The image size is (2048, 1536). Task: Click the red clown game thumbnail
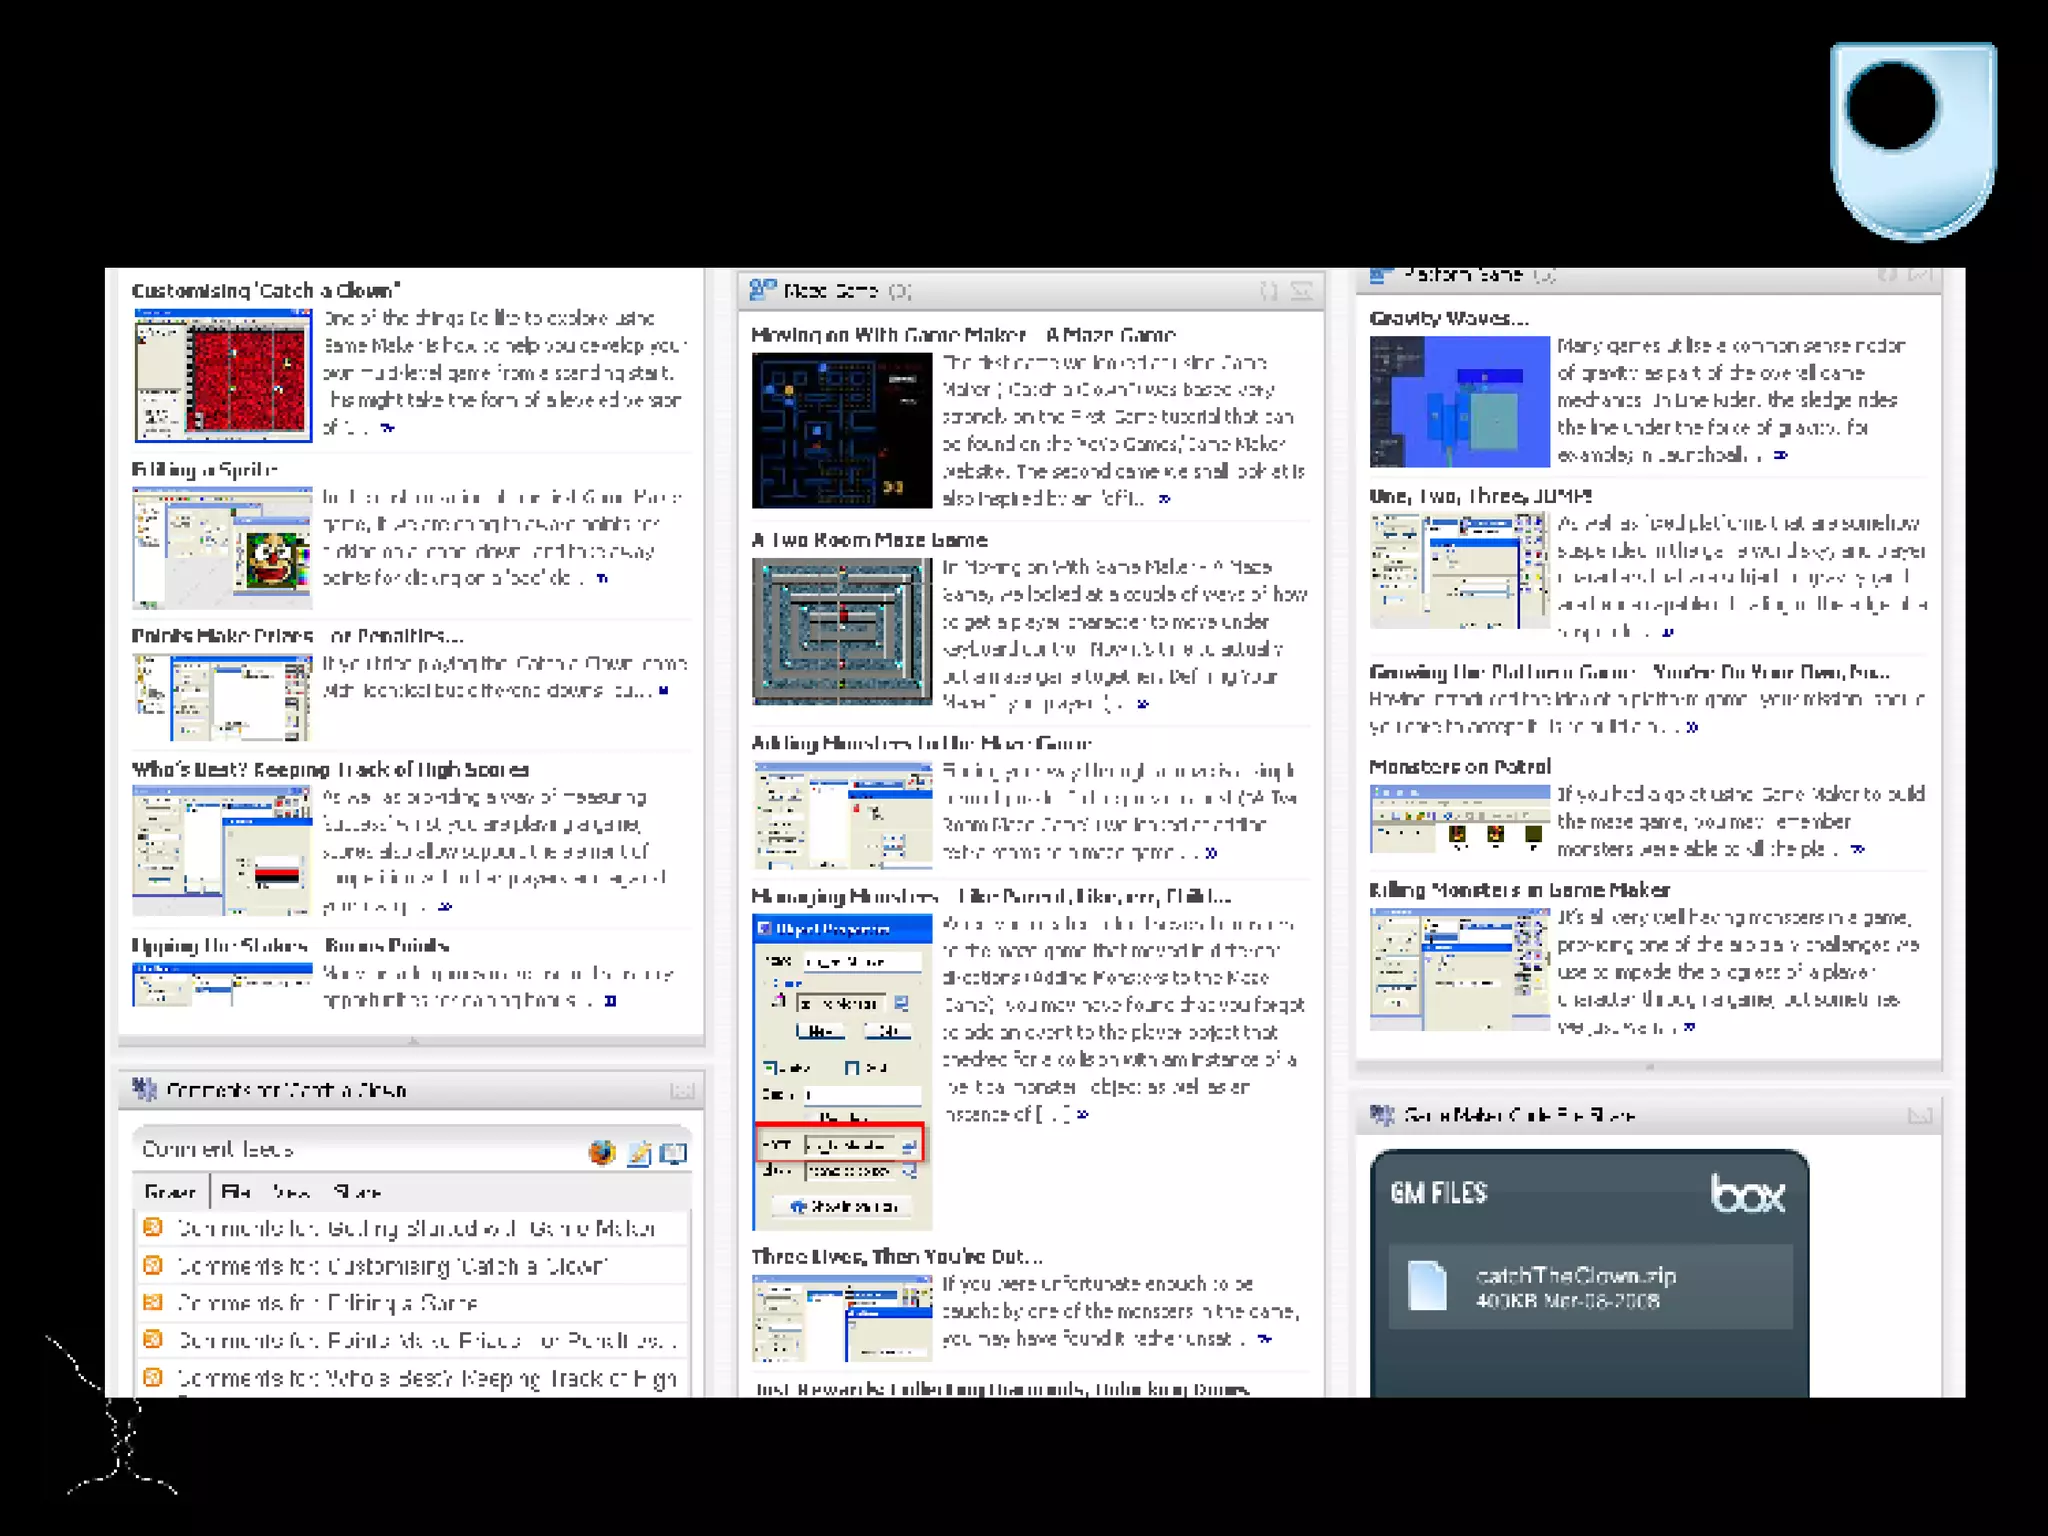(x=223, y=375)
